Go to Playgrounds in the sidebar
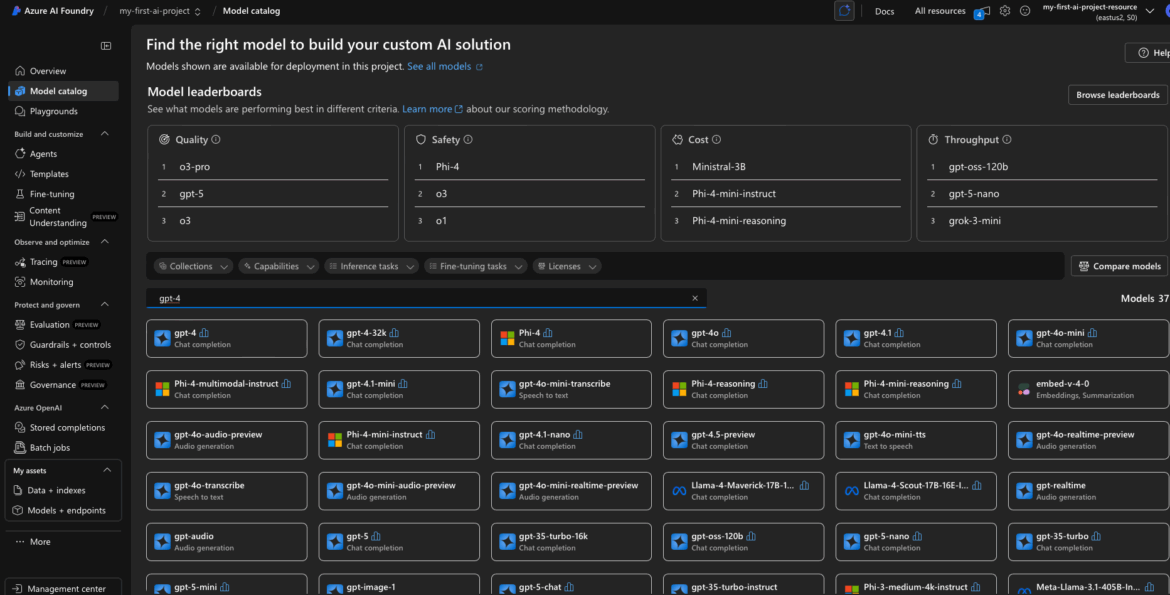The width and height of the screenshot is (1170, 595). click(53, 111)
